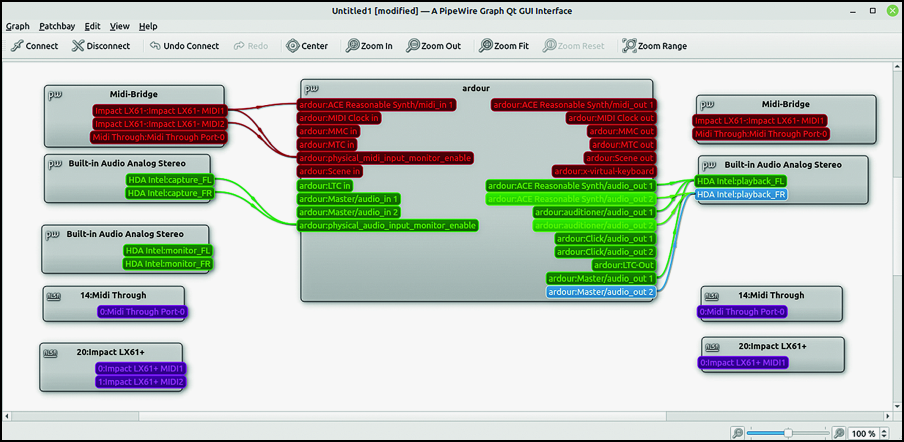The image size is (904, 442).
Task: Click pw icon of node holding playback_FL port
Action: [709, 165]
